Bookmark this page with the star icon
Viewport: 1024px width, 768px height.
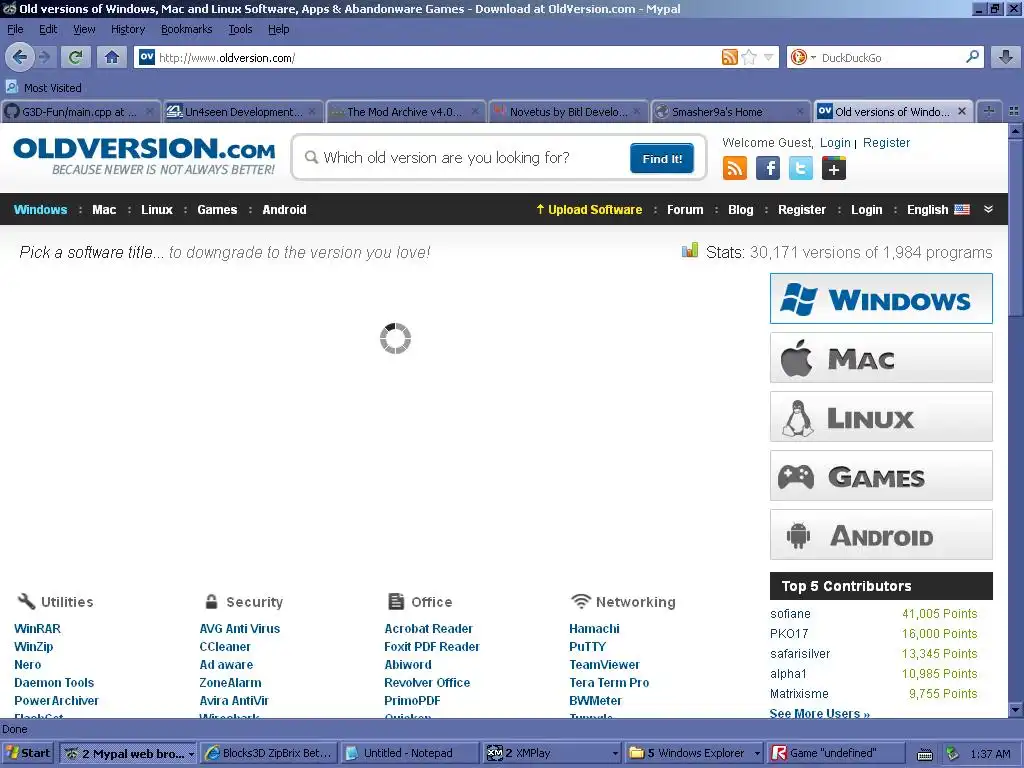[749, 57]
